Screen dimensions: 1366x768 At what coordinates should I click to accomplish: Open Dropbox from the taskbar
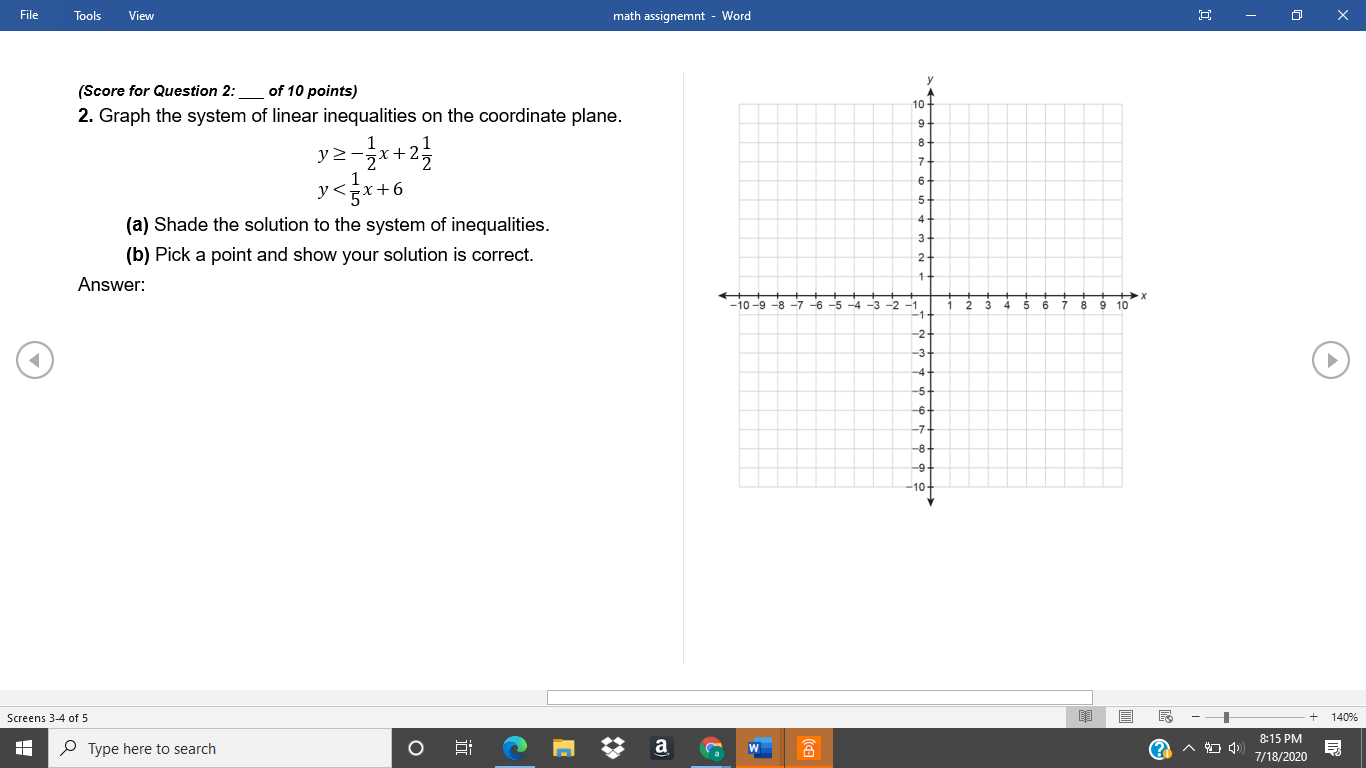(612, 747)
